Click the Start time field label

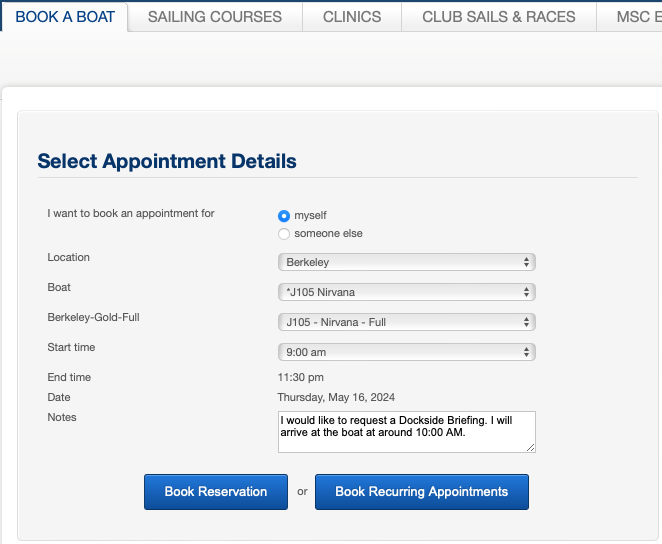[72, 347]
